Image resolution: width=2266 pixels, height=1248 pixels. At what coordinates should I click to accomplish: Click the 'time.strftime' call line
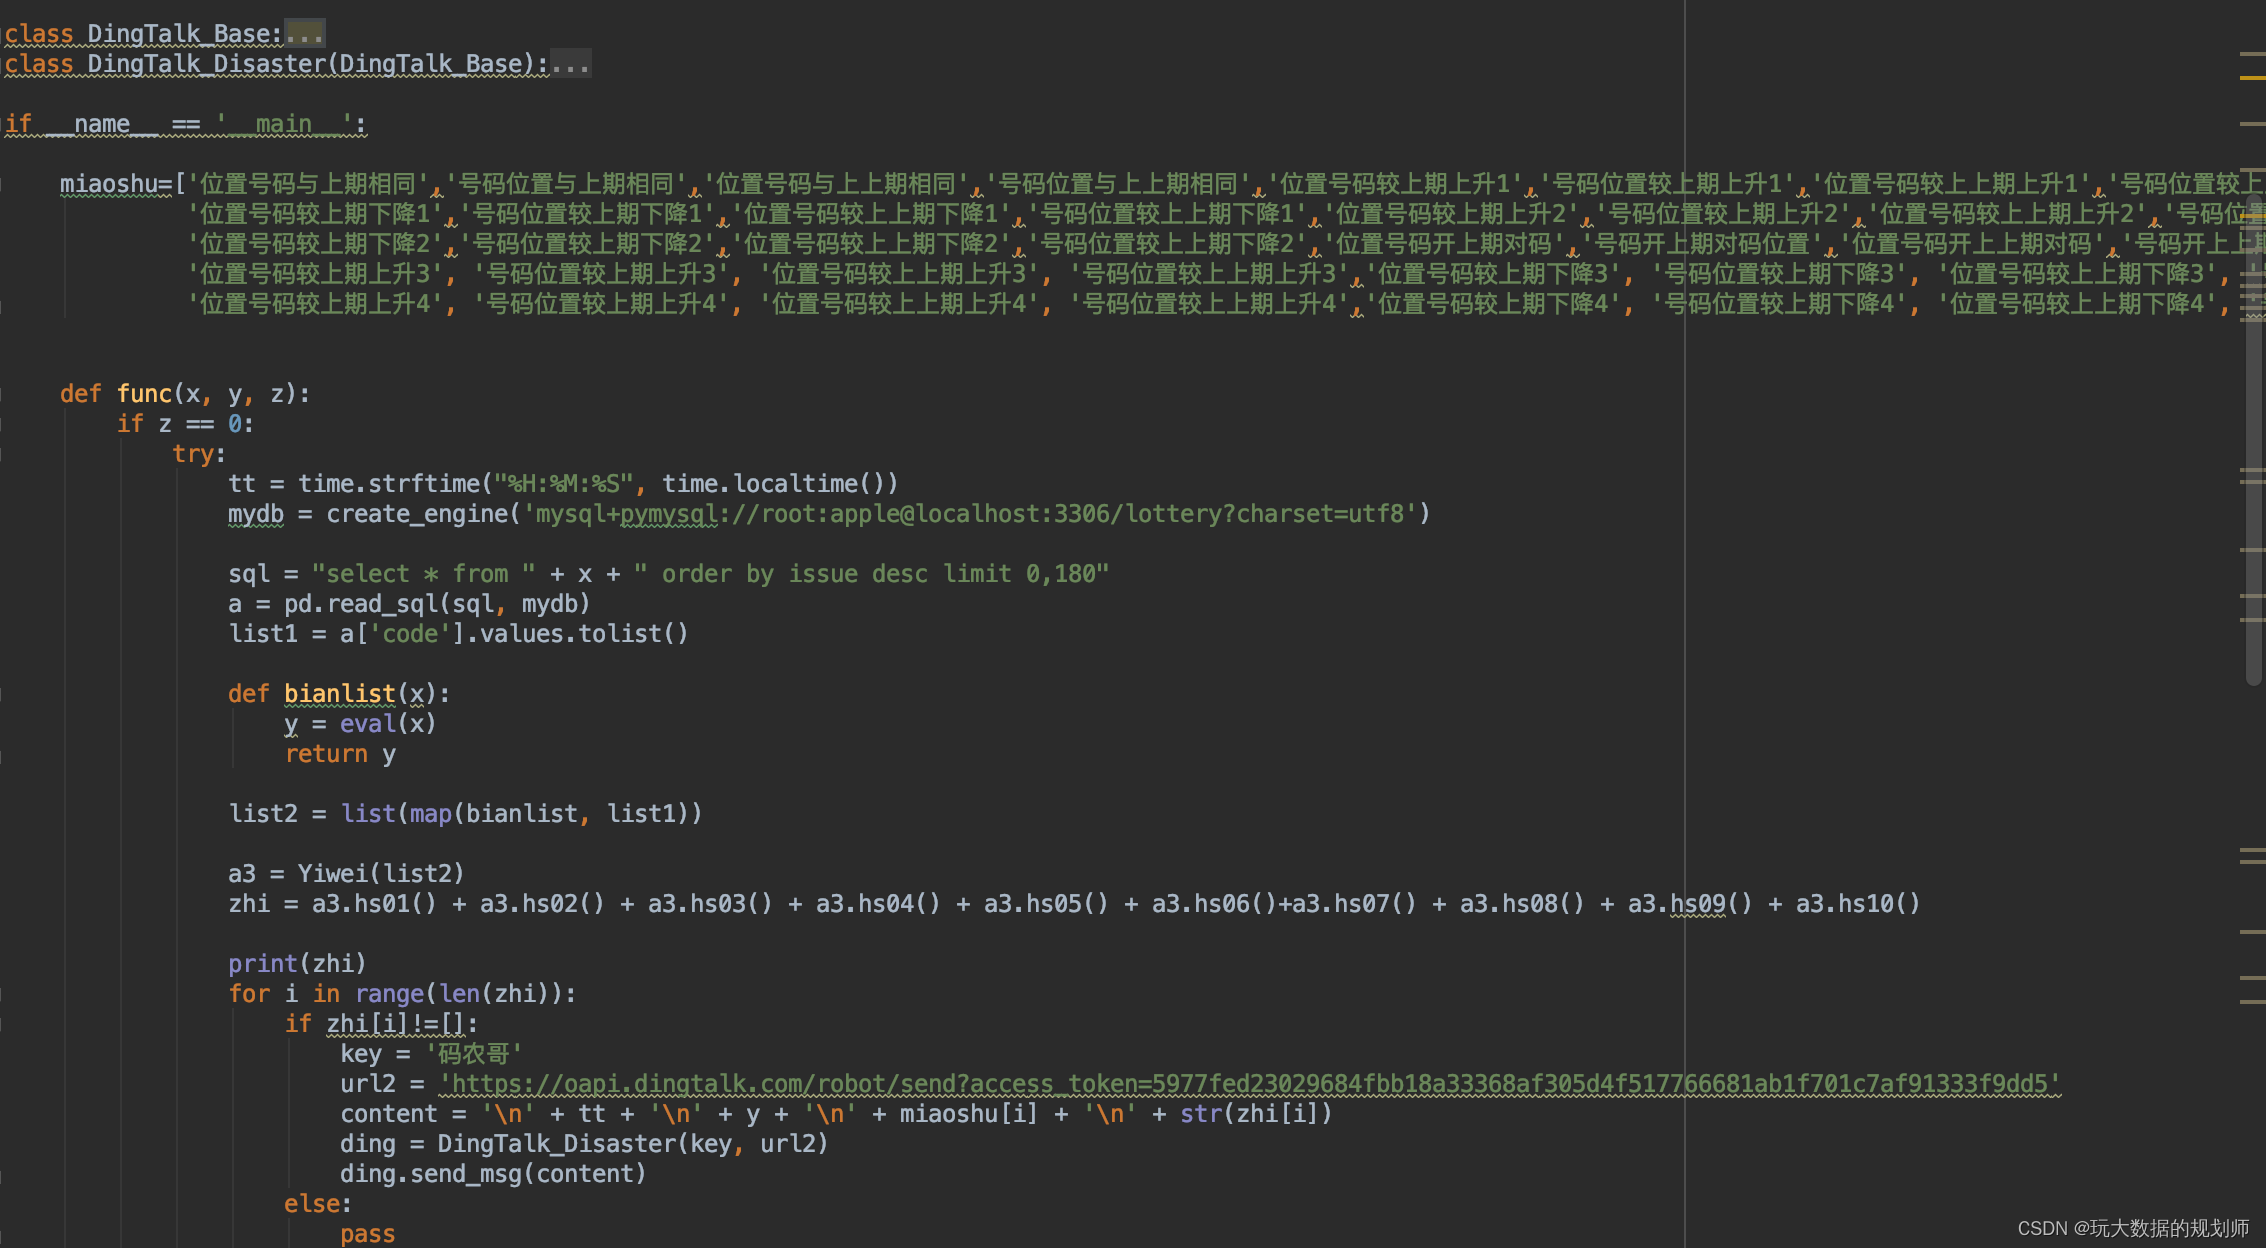click(563, 484)
